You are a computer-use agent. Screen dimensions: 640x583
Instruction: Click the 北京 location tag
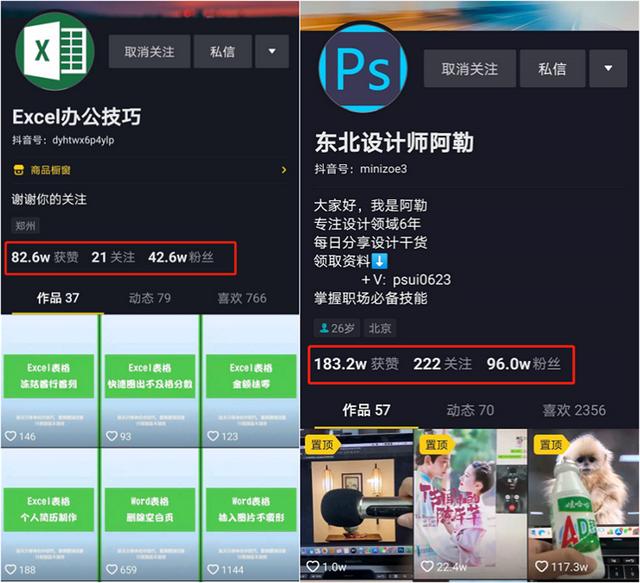click(380, 328)
